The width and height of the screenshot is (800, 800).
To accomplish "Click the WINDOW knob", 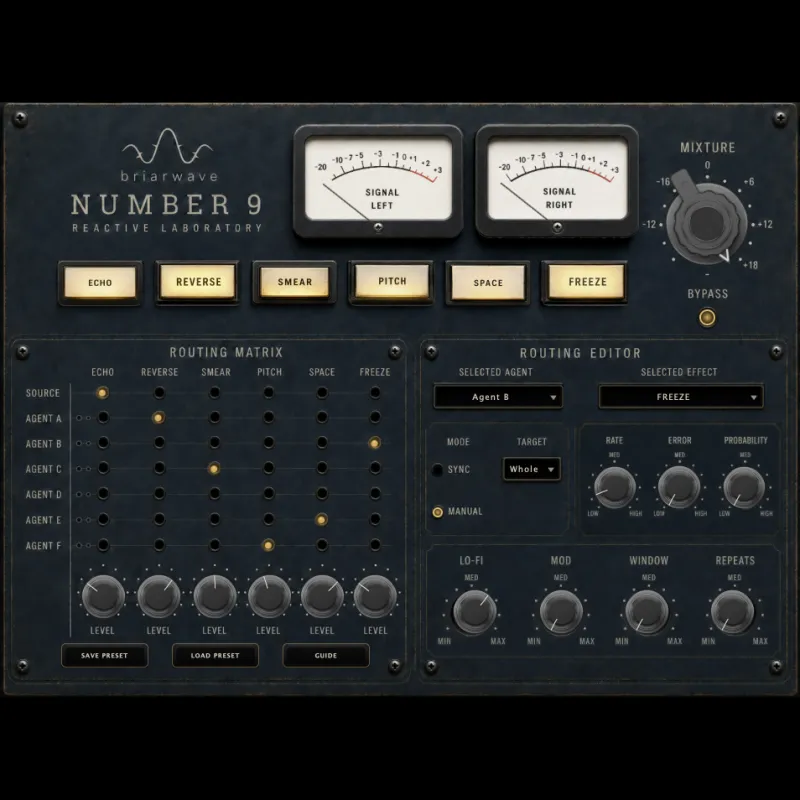I will tap(647, 611).
